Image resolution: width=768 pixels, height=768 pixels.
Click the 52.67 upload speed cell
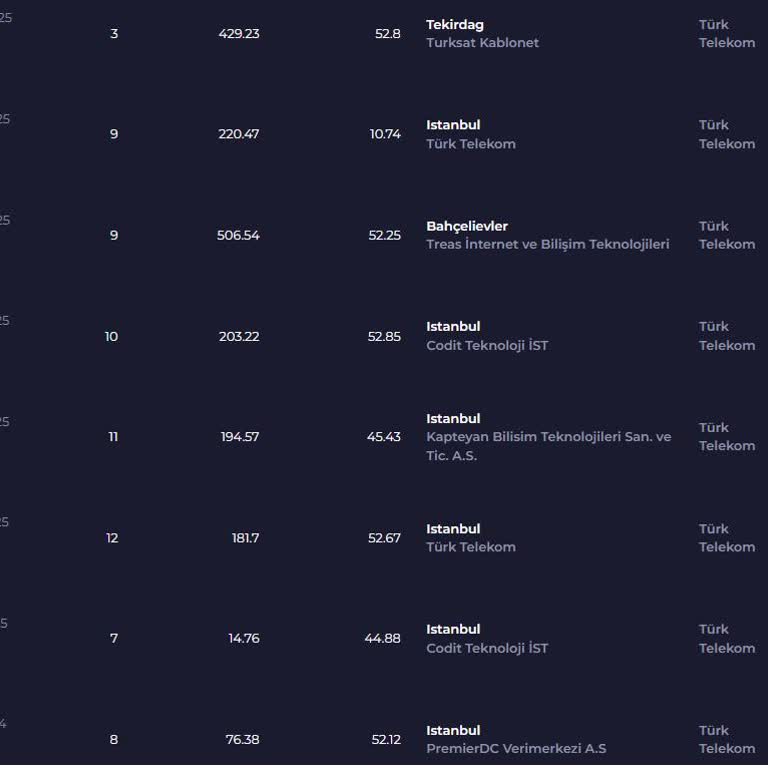tap(384, 538)
